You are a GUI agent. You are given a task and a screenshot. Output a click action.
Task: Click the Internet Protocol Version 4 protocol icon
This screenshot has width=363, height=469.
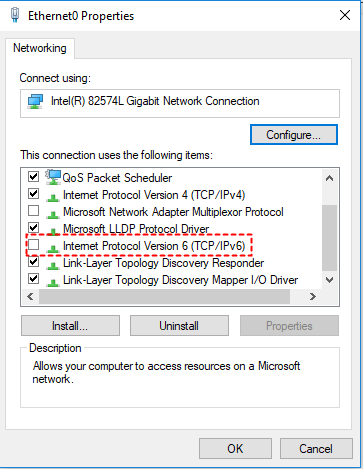tap(53, 198)
